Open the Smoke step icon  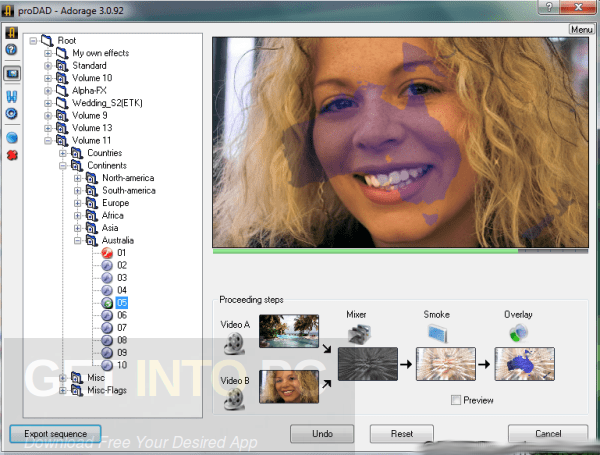point(437,333)
